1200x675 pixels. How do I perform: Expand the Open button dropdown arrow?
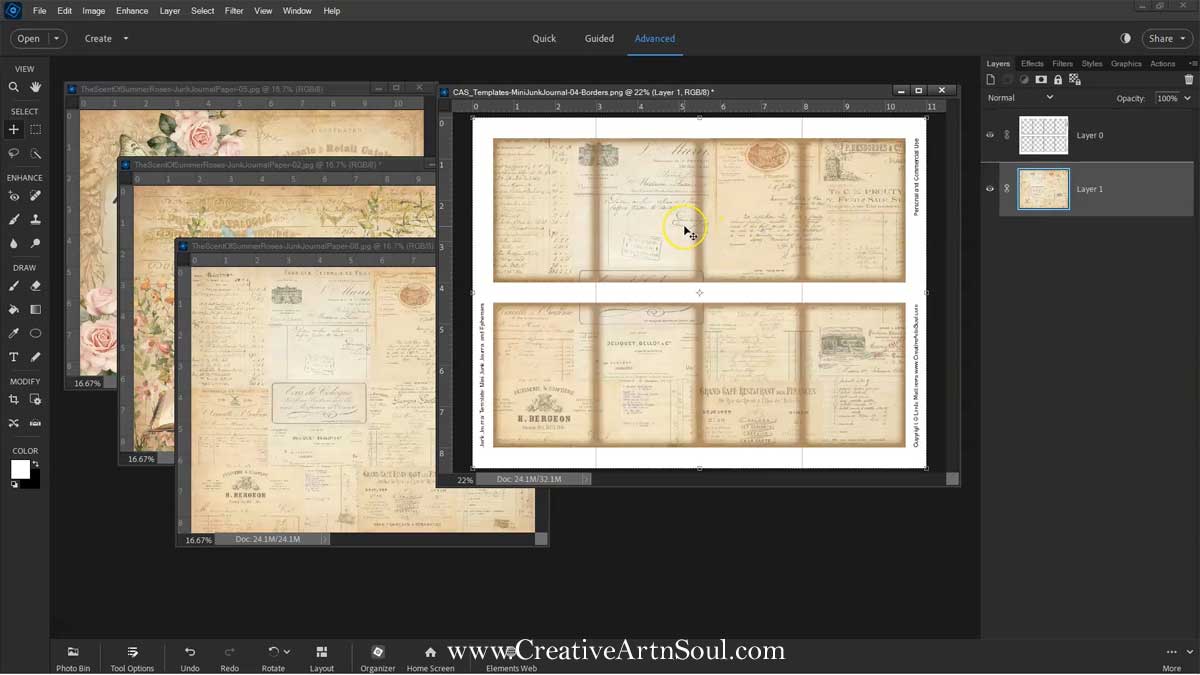(56, 39)
